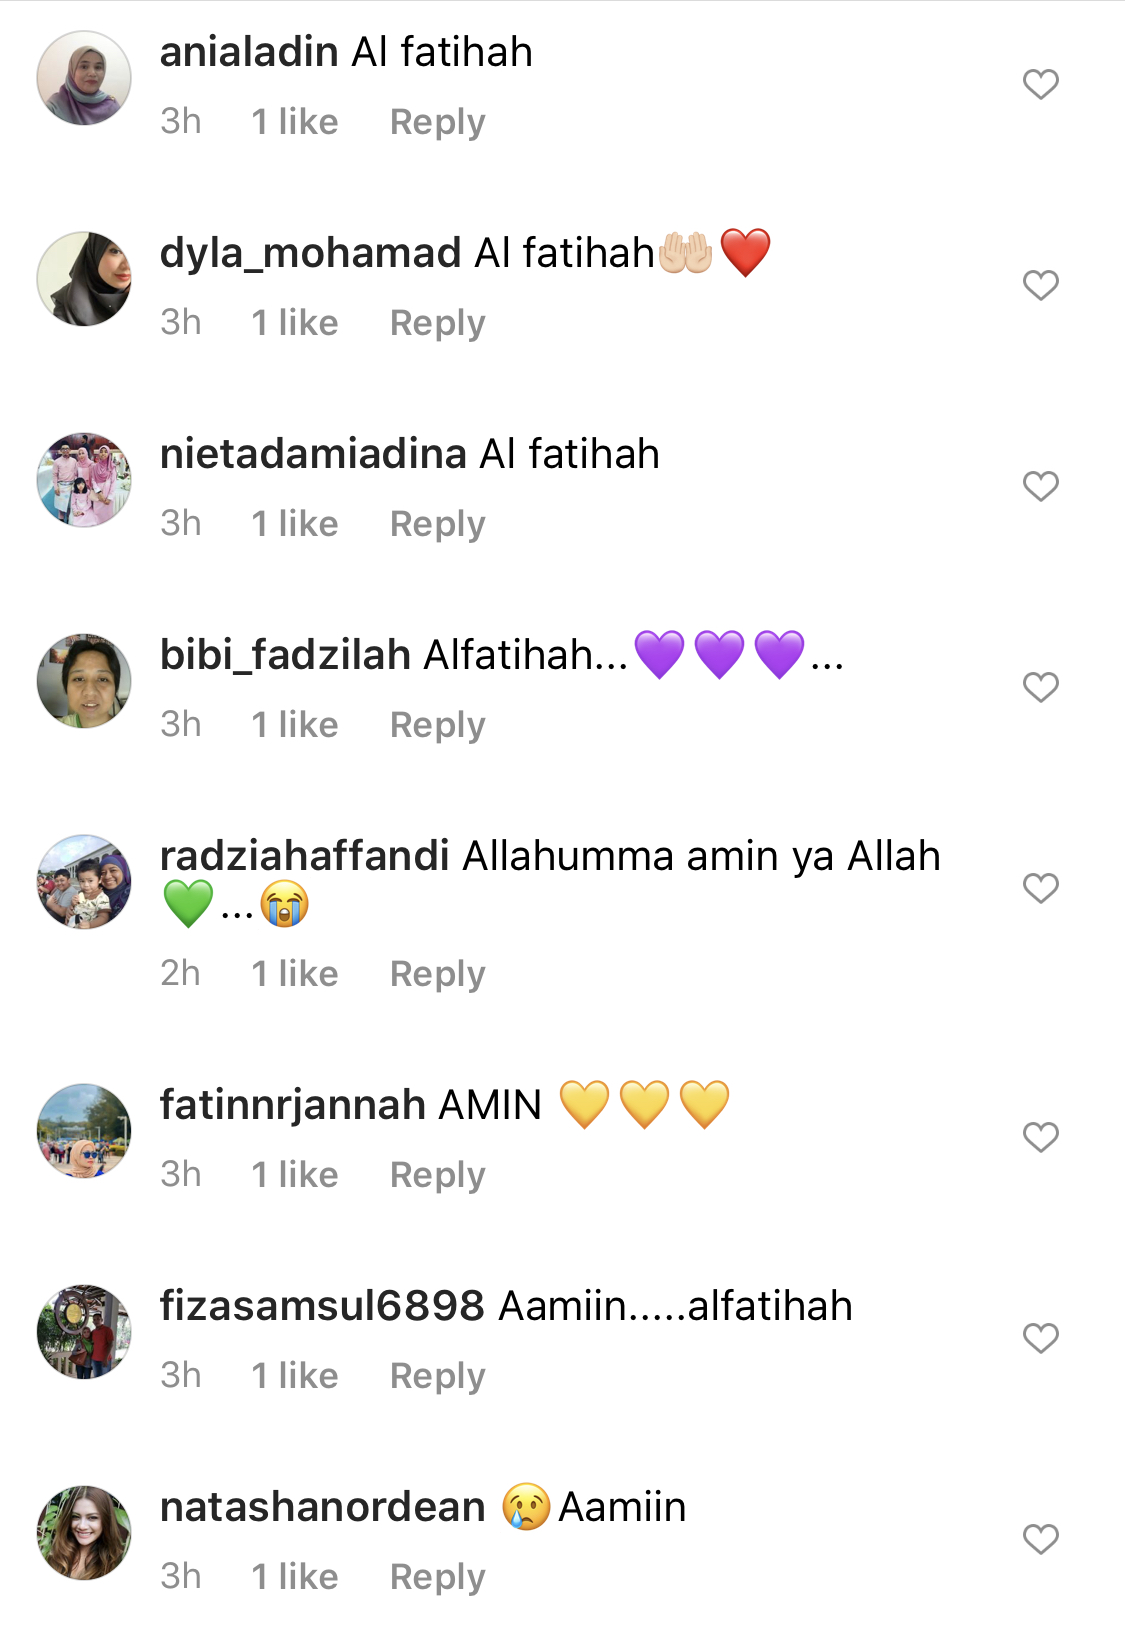Open natashanordean's profile avatar
Viewport: 1125px width, 1649px height.
[84, 1532]
